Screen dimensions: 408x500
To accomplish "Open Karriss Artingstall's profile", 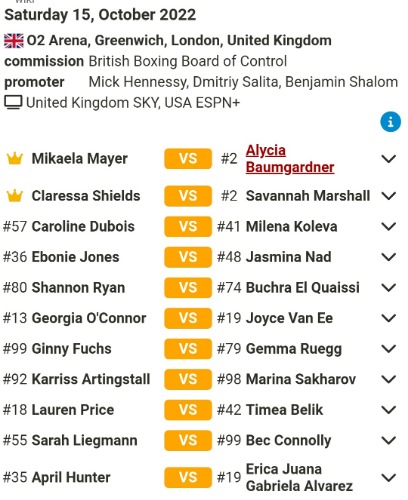I will tap(91, 379).
